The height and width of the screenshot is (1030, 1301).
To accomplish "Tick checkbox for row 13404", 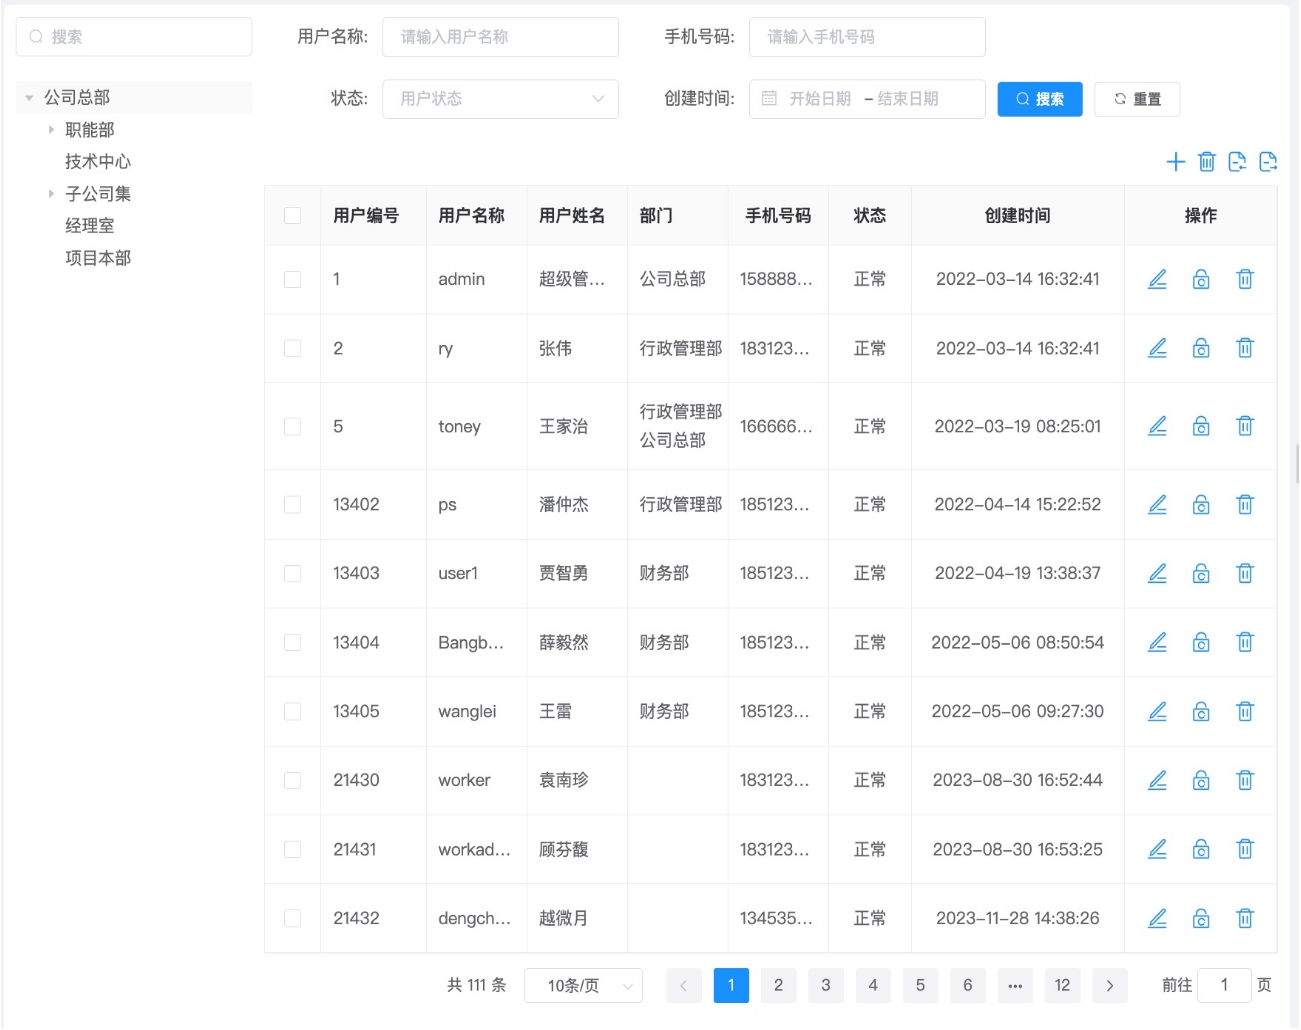I will [292, 642].
